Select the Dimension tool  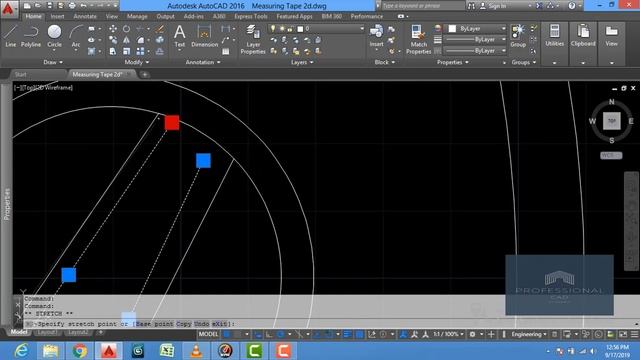click(x=204, y=37)
